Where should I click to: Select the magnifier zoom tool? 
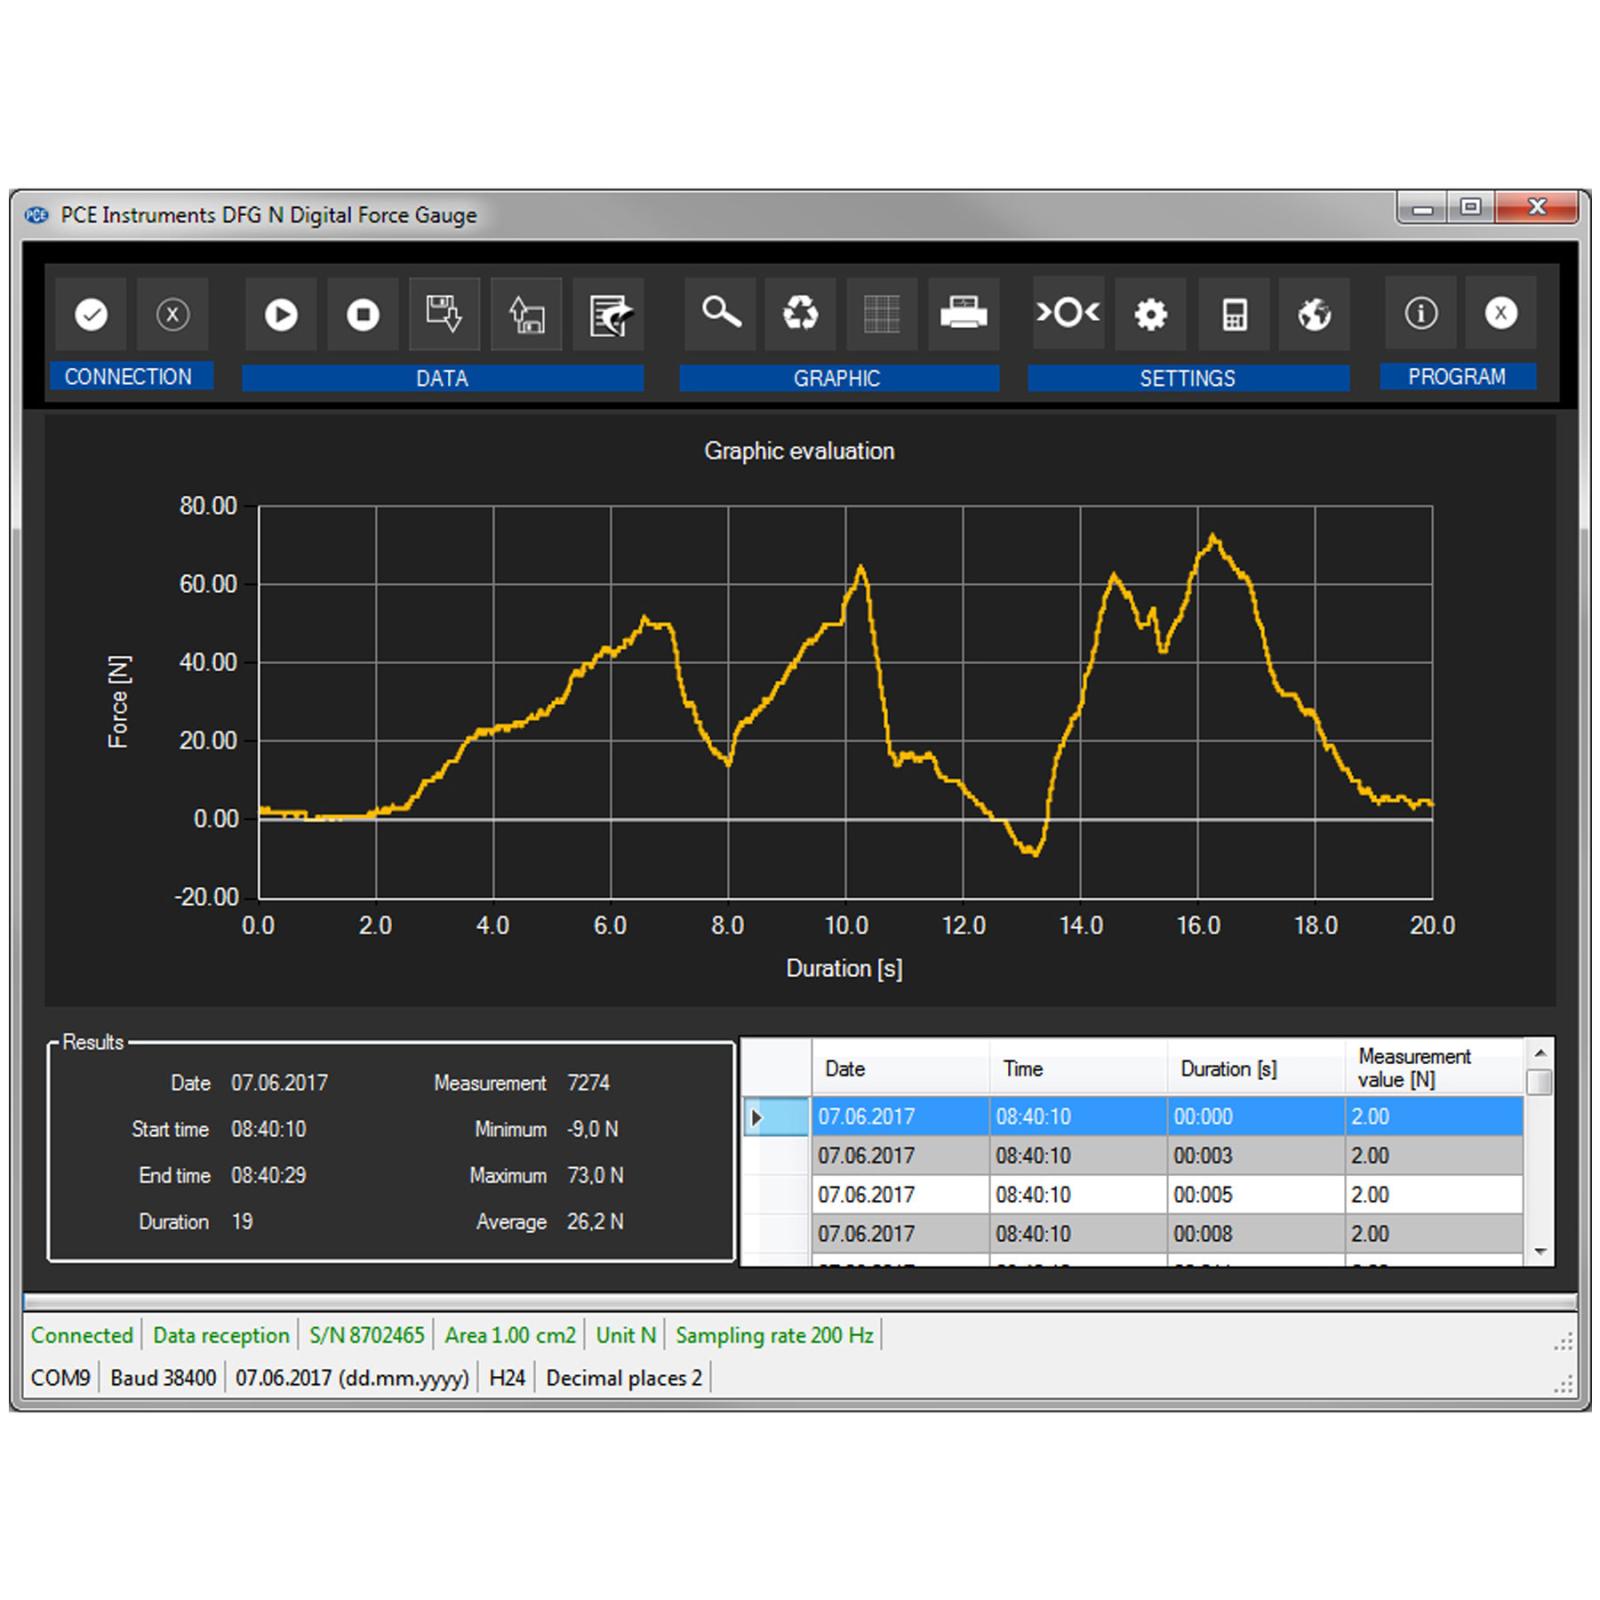click(x=720, y=313)
